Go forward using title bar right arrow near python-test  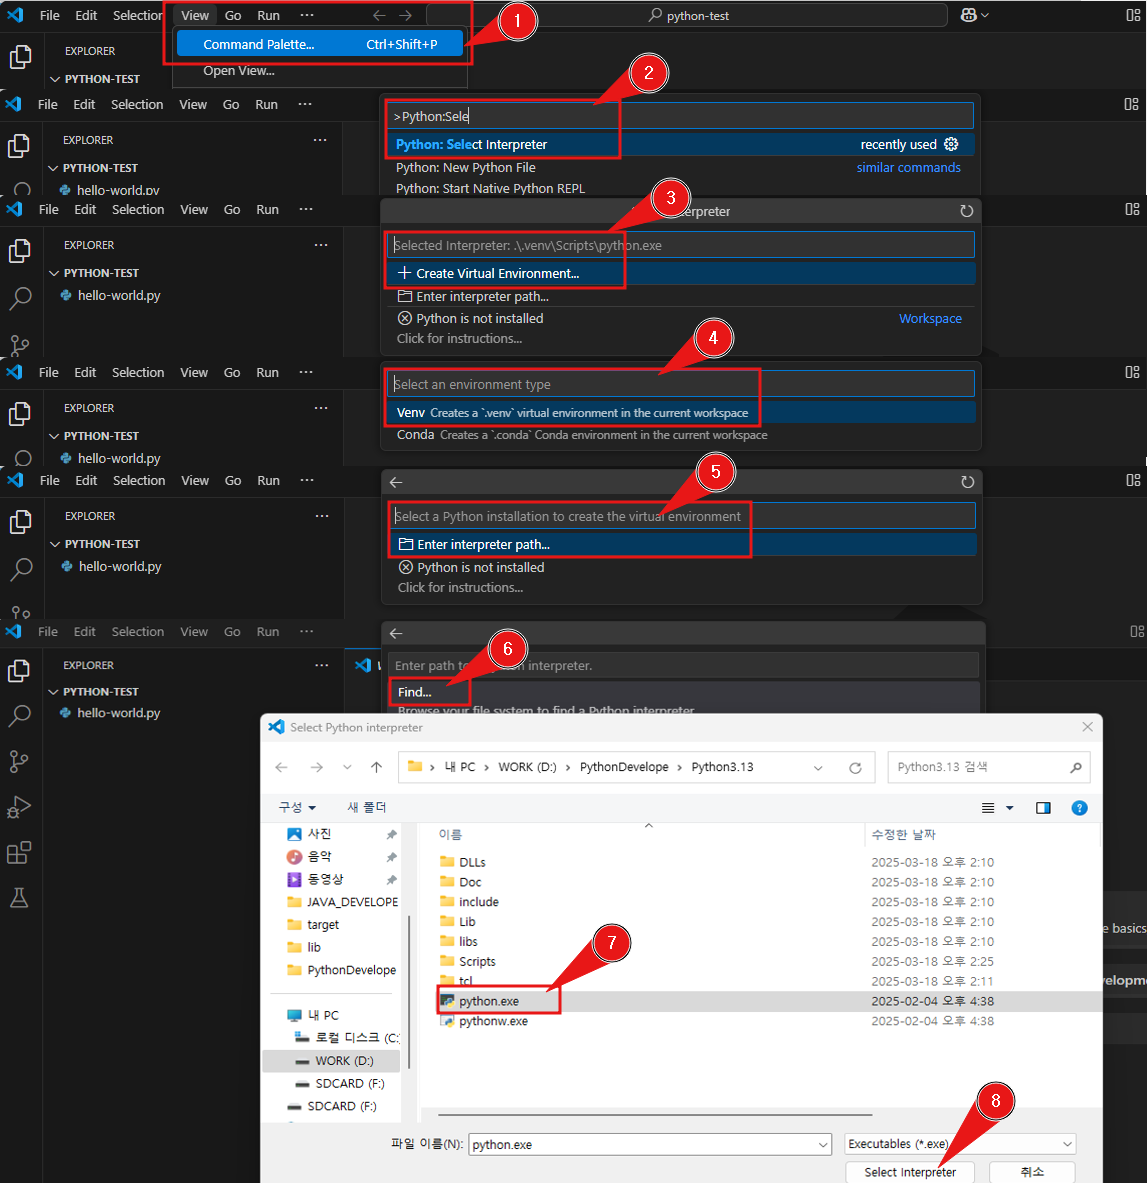coord(406,15)
